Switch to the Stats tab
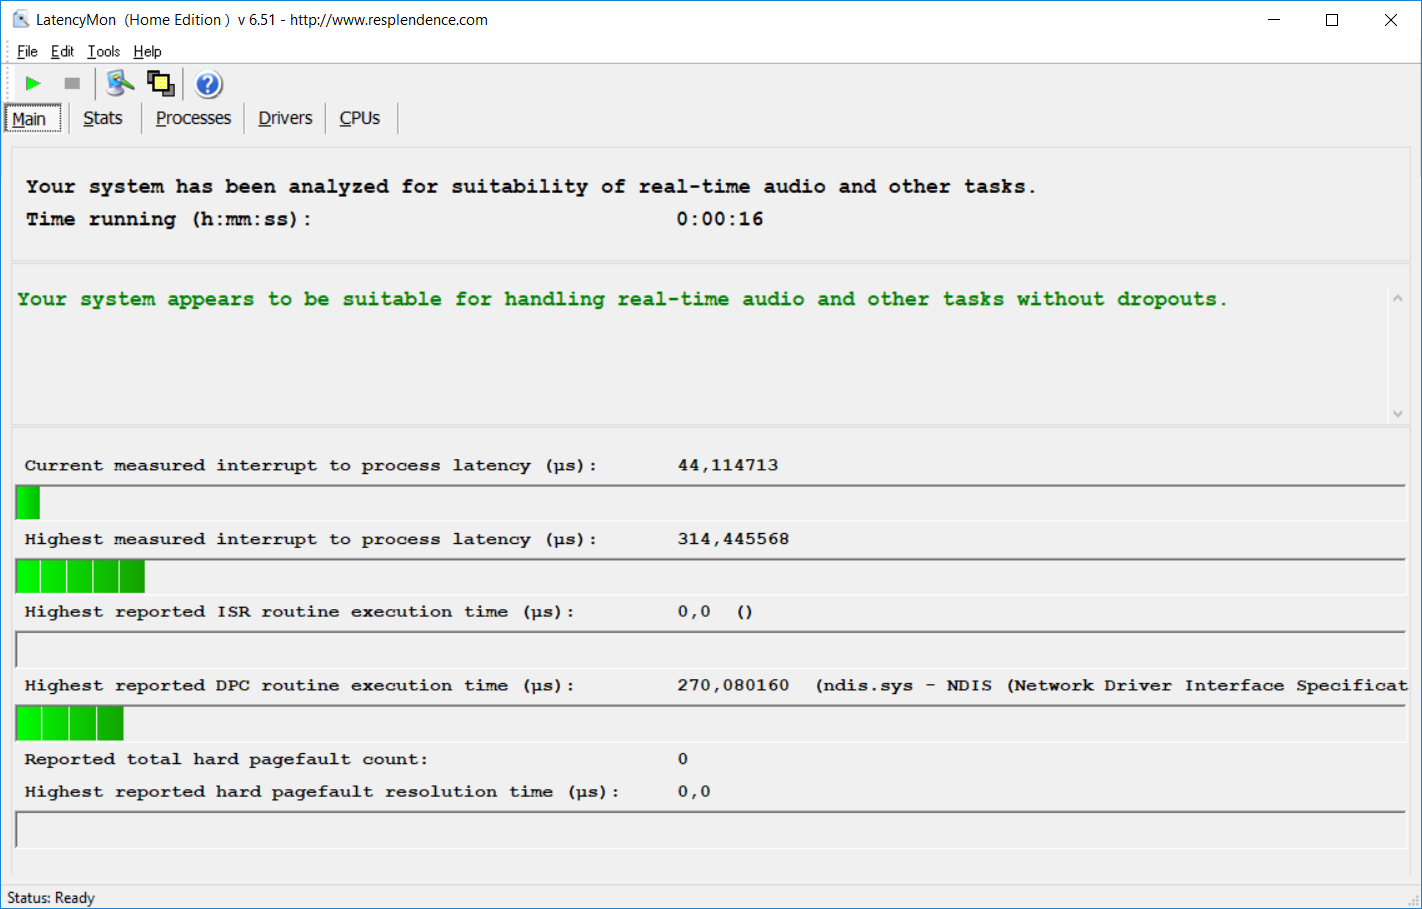The width and height of the screenshot is (1422, 909). coord(103,118)
